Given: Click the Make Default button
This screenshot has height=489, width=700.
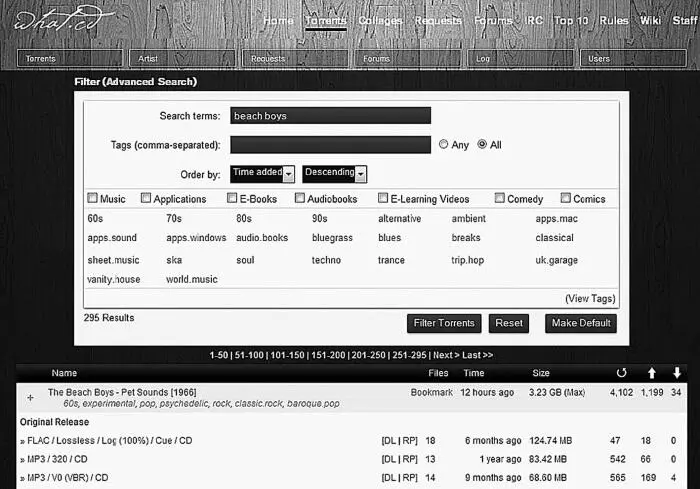Looking at the screenshot, I should coord(581,323).
